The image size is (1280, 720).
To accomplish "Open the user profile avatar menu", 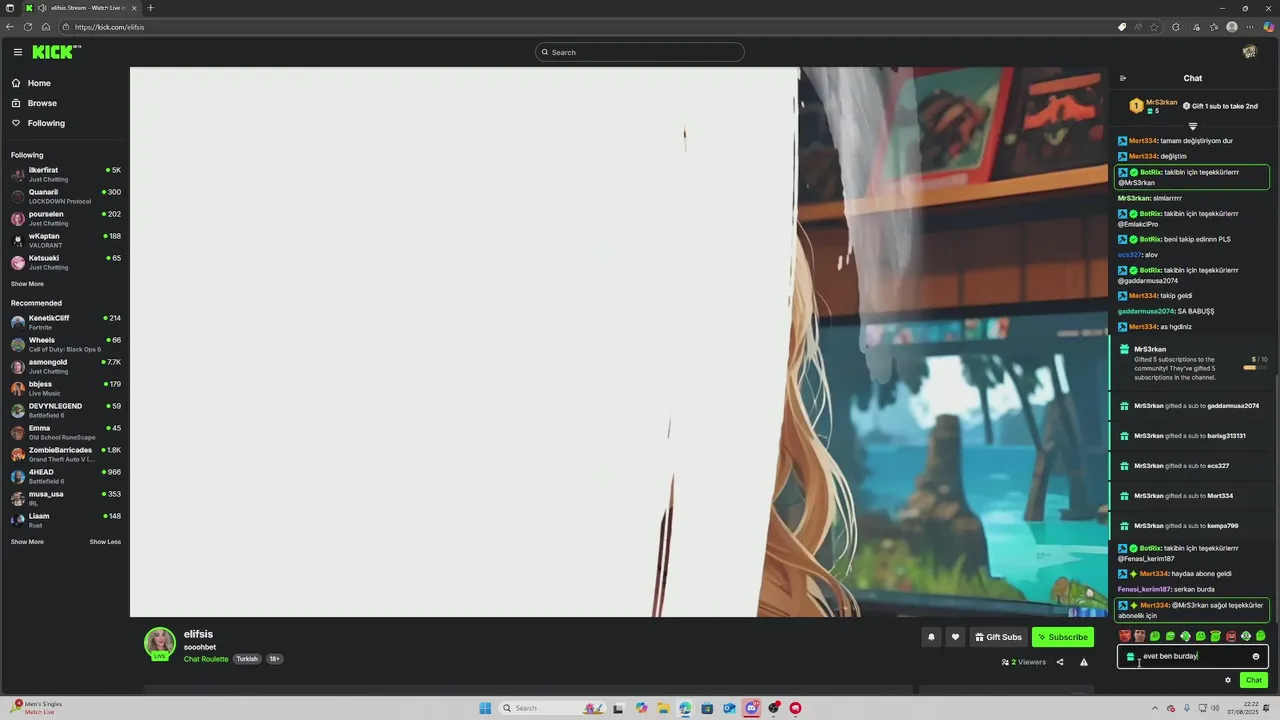I will 1249,52.
